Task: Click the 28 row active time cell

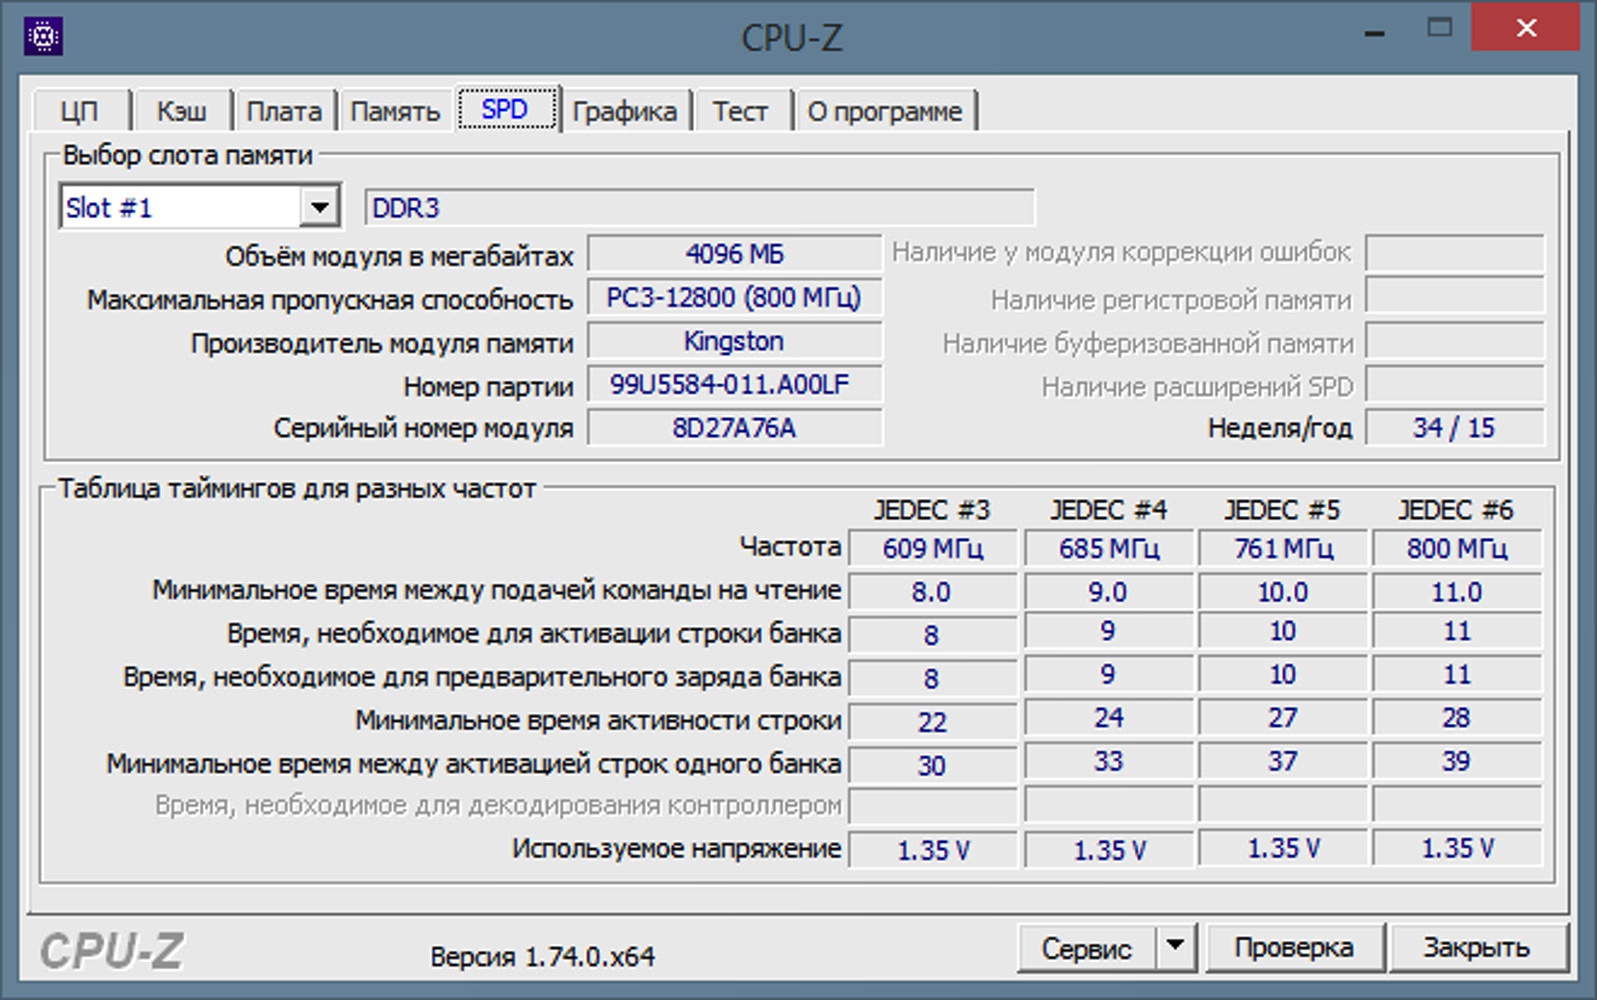Action: coord(1457,718)
